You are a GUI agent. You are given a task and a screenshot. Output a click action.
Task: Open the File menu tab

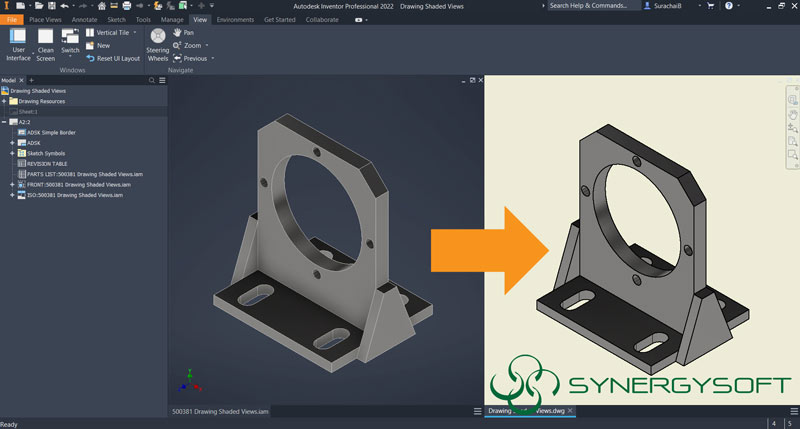[12, 20]
